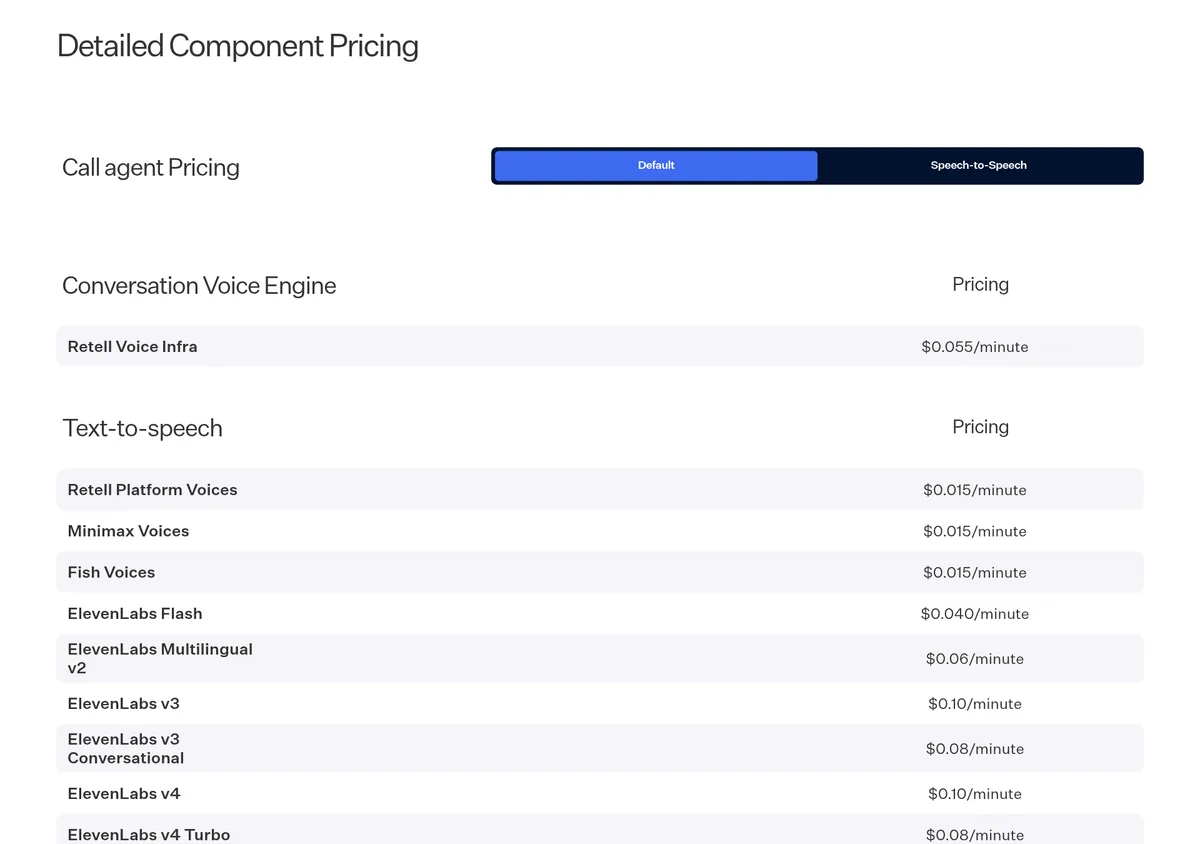This screenshot has height=844, width=1200.
Task: Select the Retell Voice Infra row label
Action: click(132, 347)
